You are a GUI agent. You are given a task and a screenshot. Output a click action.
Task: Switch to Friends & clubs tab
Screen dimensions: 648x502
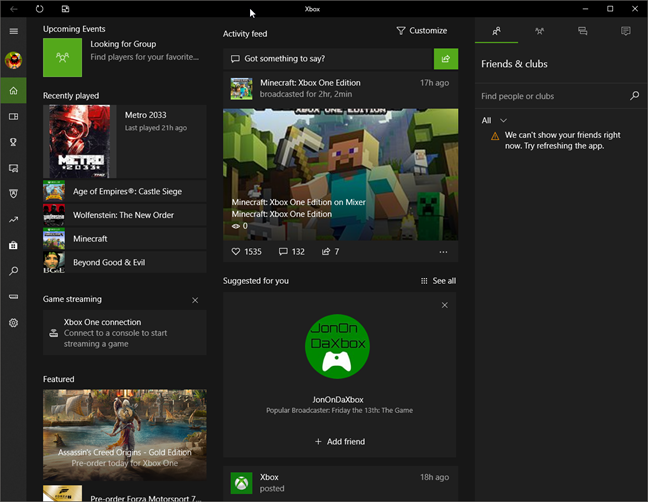[496, 31]
